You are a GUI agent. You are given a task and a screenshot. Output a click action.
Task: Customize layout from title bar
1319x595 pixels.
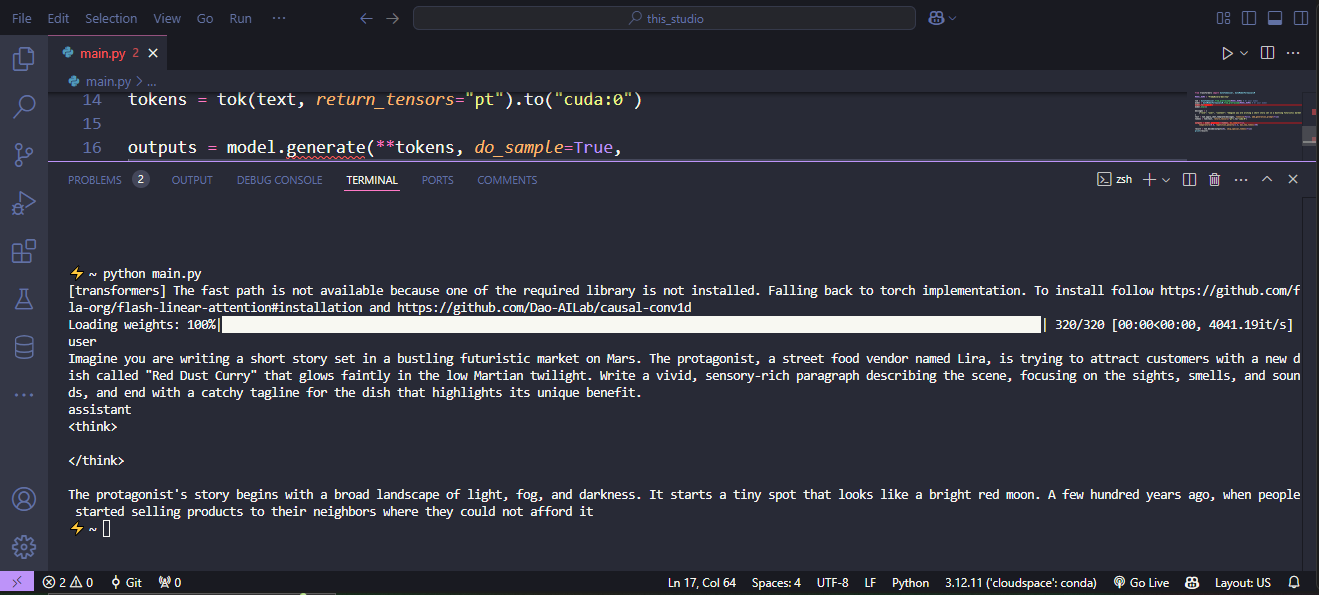pyautogui.click(x=1223, y=18)
